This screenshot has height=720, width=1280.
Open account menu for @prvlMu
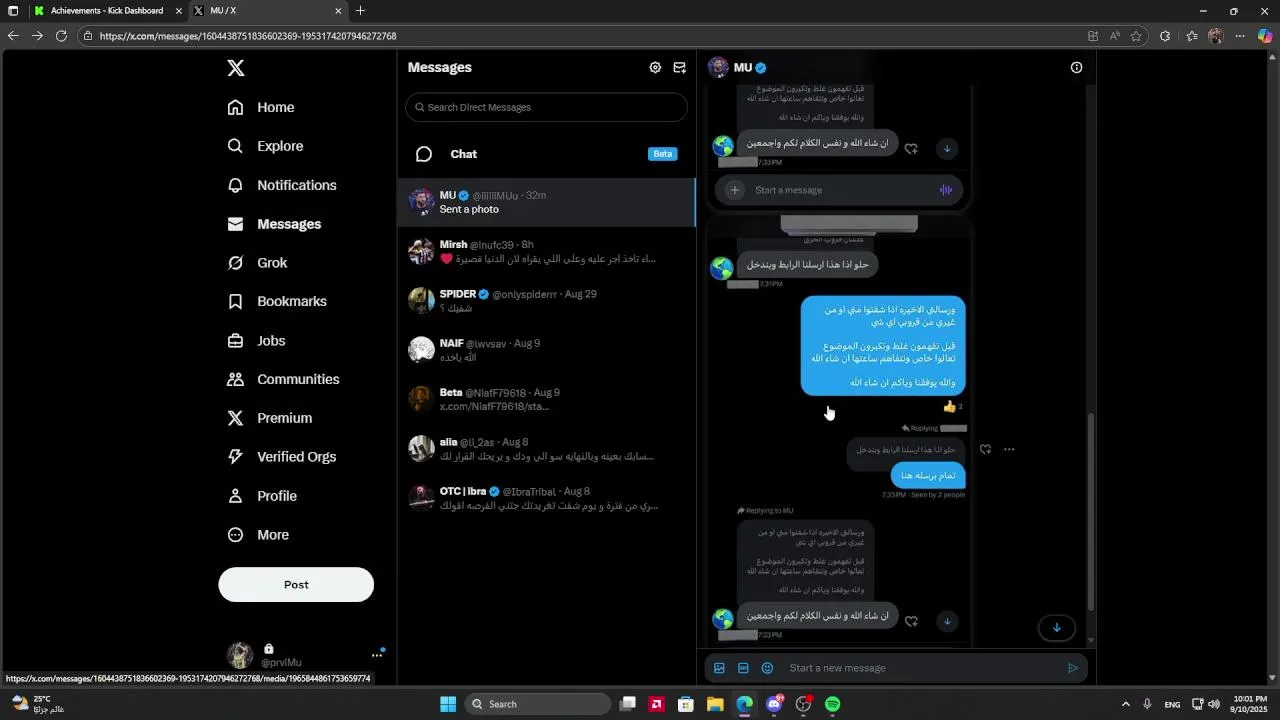[x=377, y=655]
